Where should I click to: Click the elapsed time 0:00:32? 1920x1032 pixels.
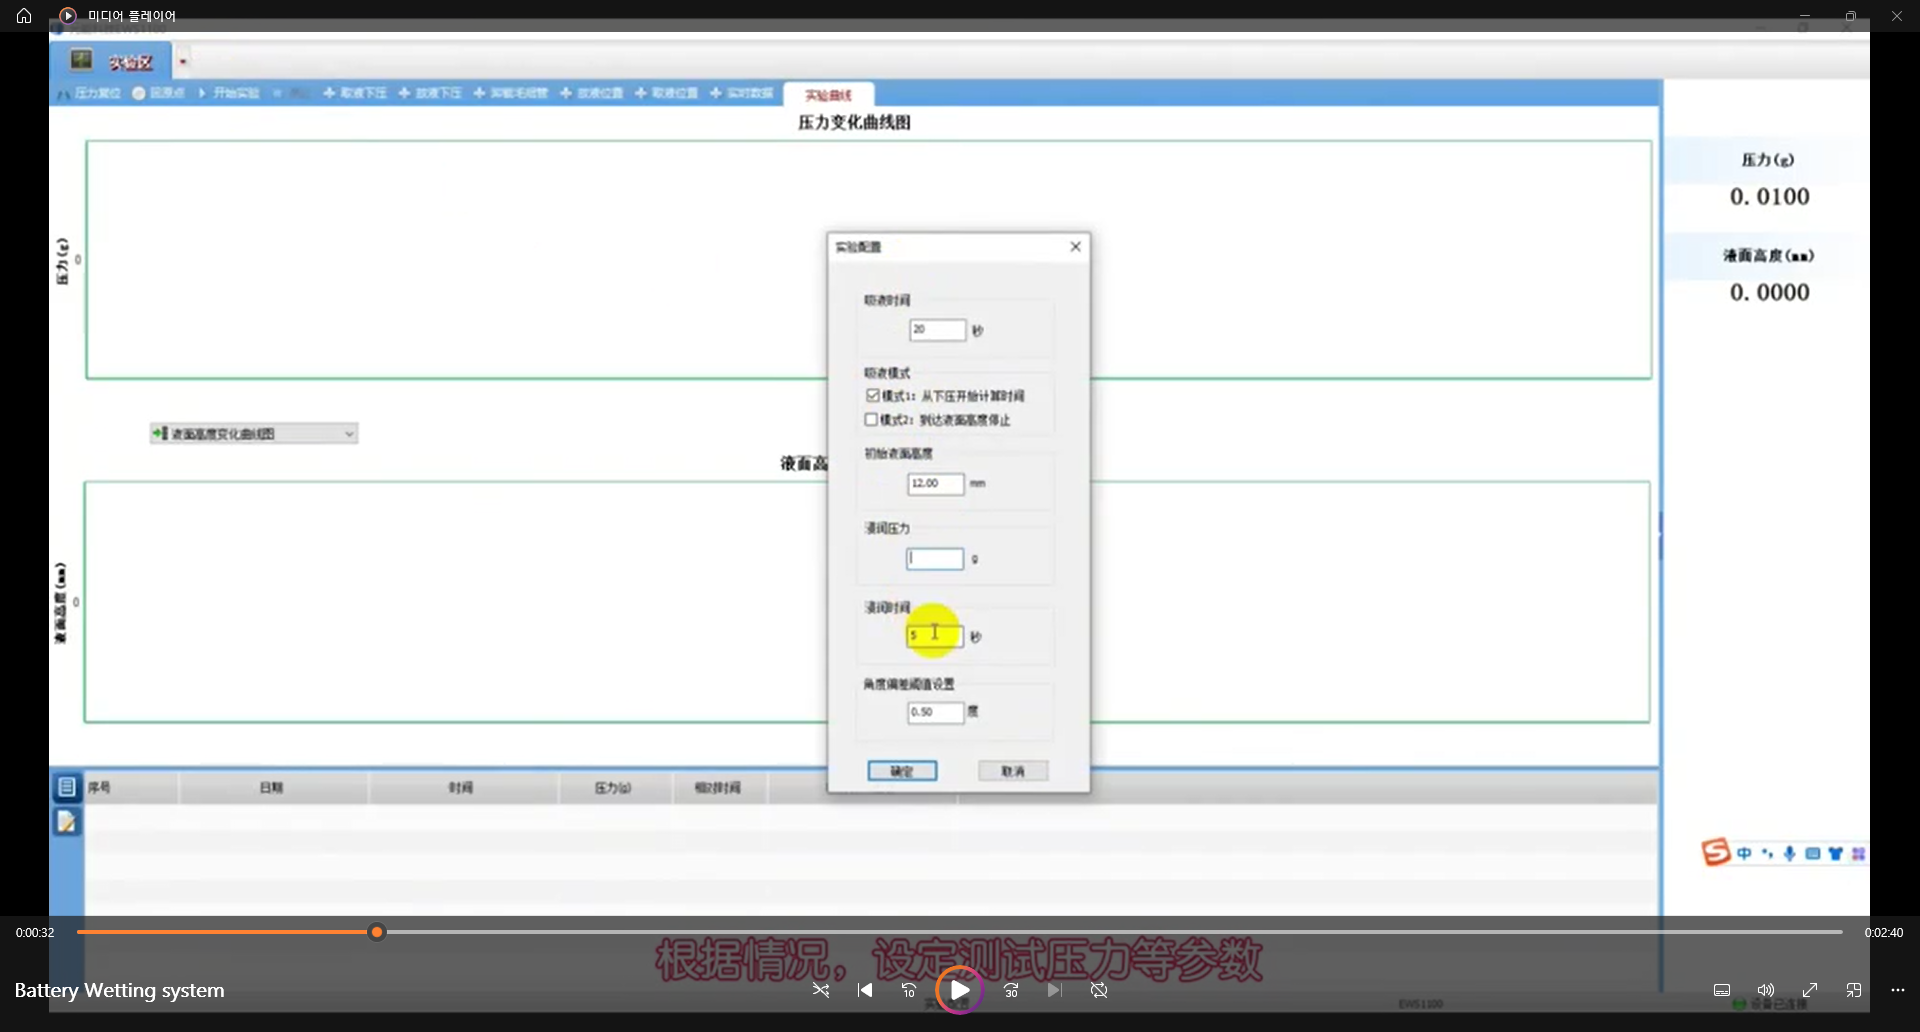pyautogui.click(x=35, y=932)
